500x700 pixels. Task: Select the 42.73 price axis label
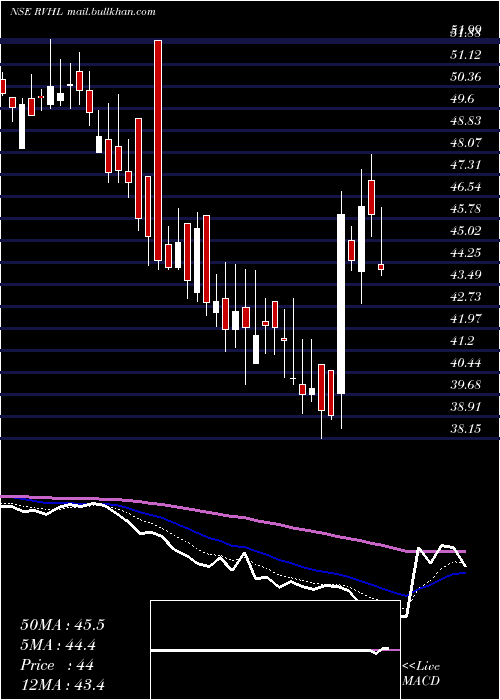466,296
